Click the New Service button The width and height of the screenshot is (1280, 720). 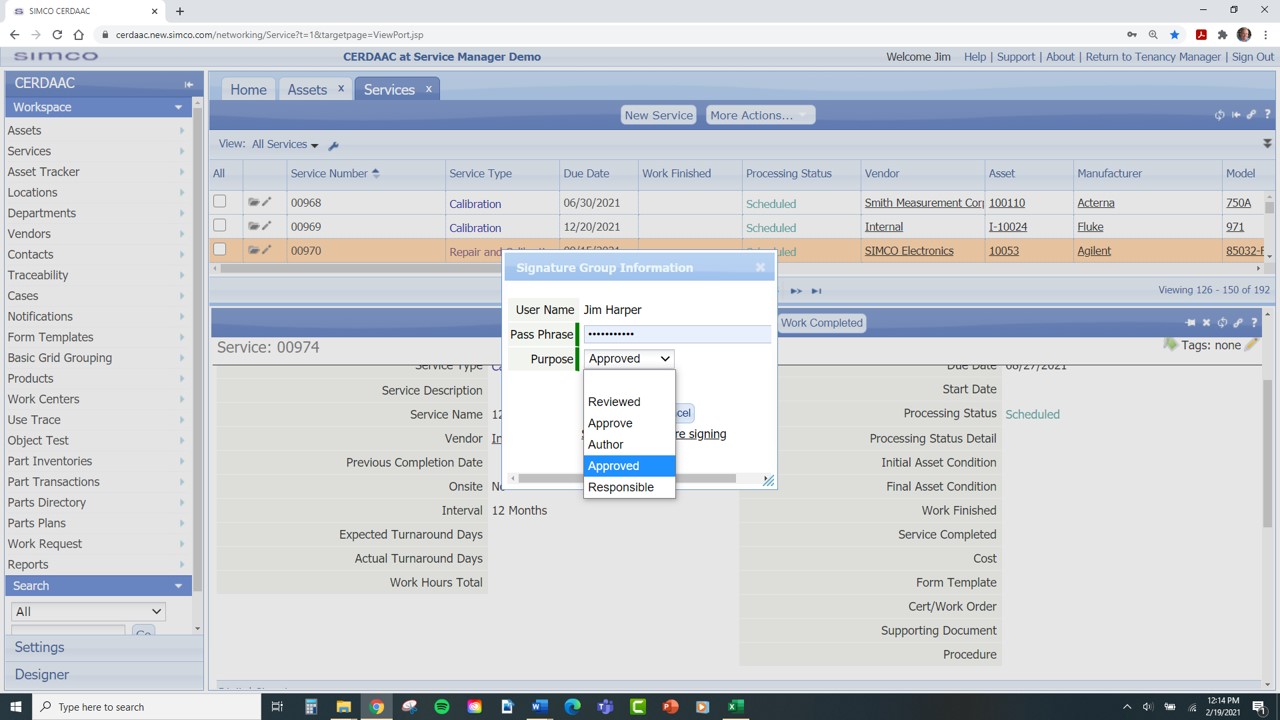[658, 115]
